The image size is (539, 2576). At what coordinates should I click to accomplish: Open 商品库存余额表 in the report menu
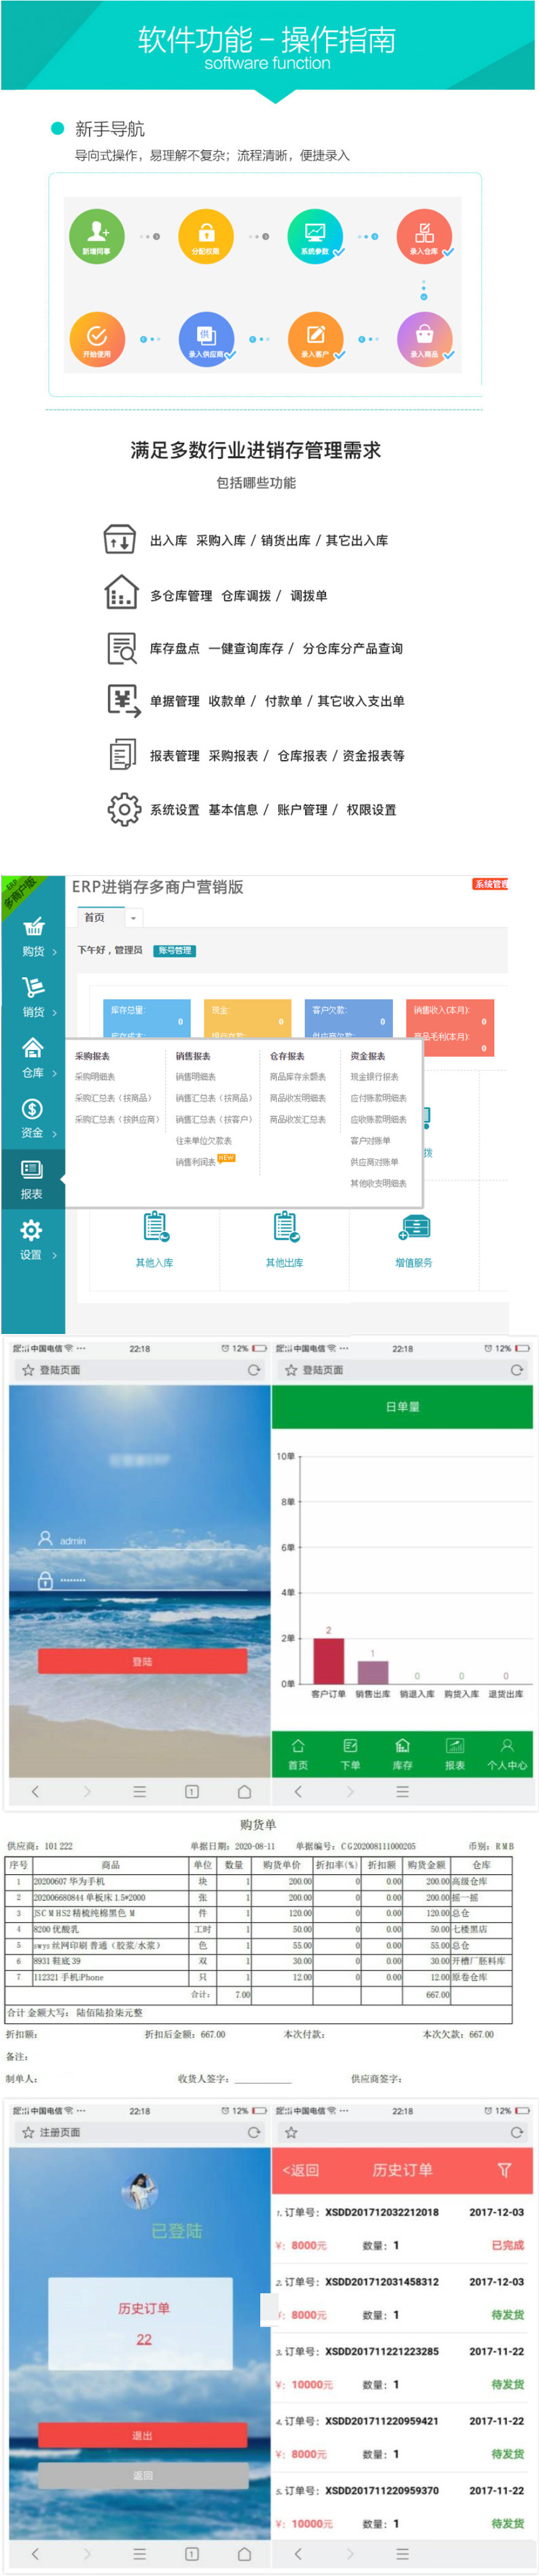pos(298,1077)
